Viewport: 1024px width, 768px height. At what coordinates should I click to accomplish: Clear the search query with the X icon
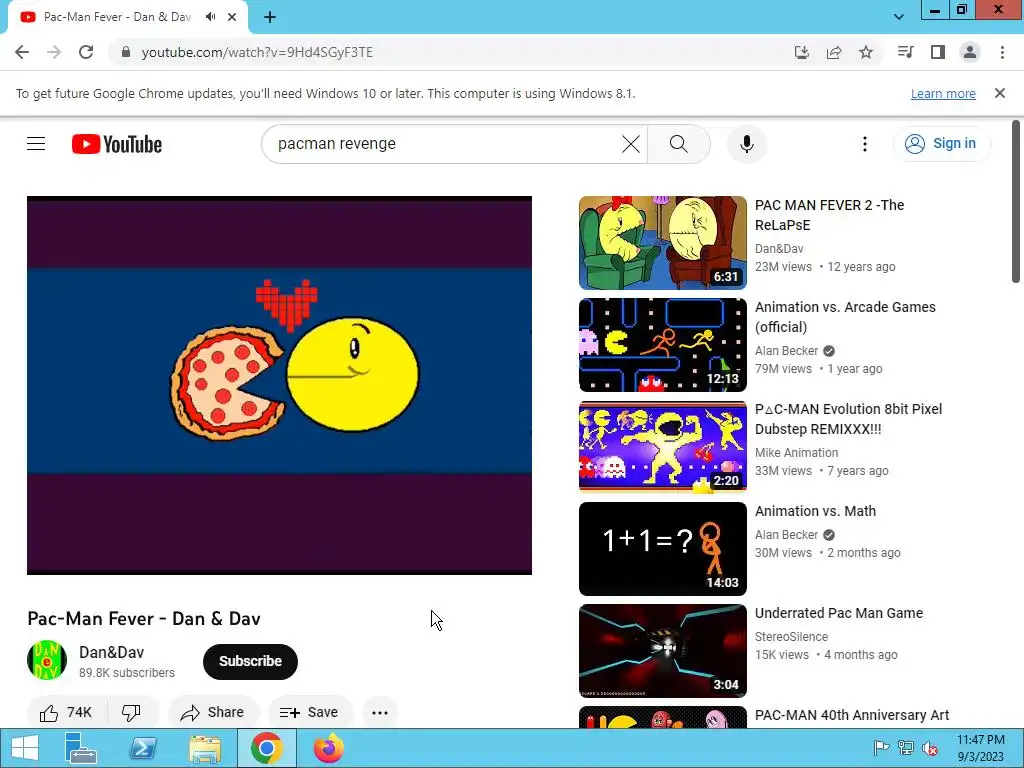[631, 144]
